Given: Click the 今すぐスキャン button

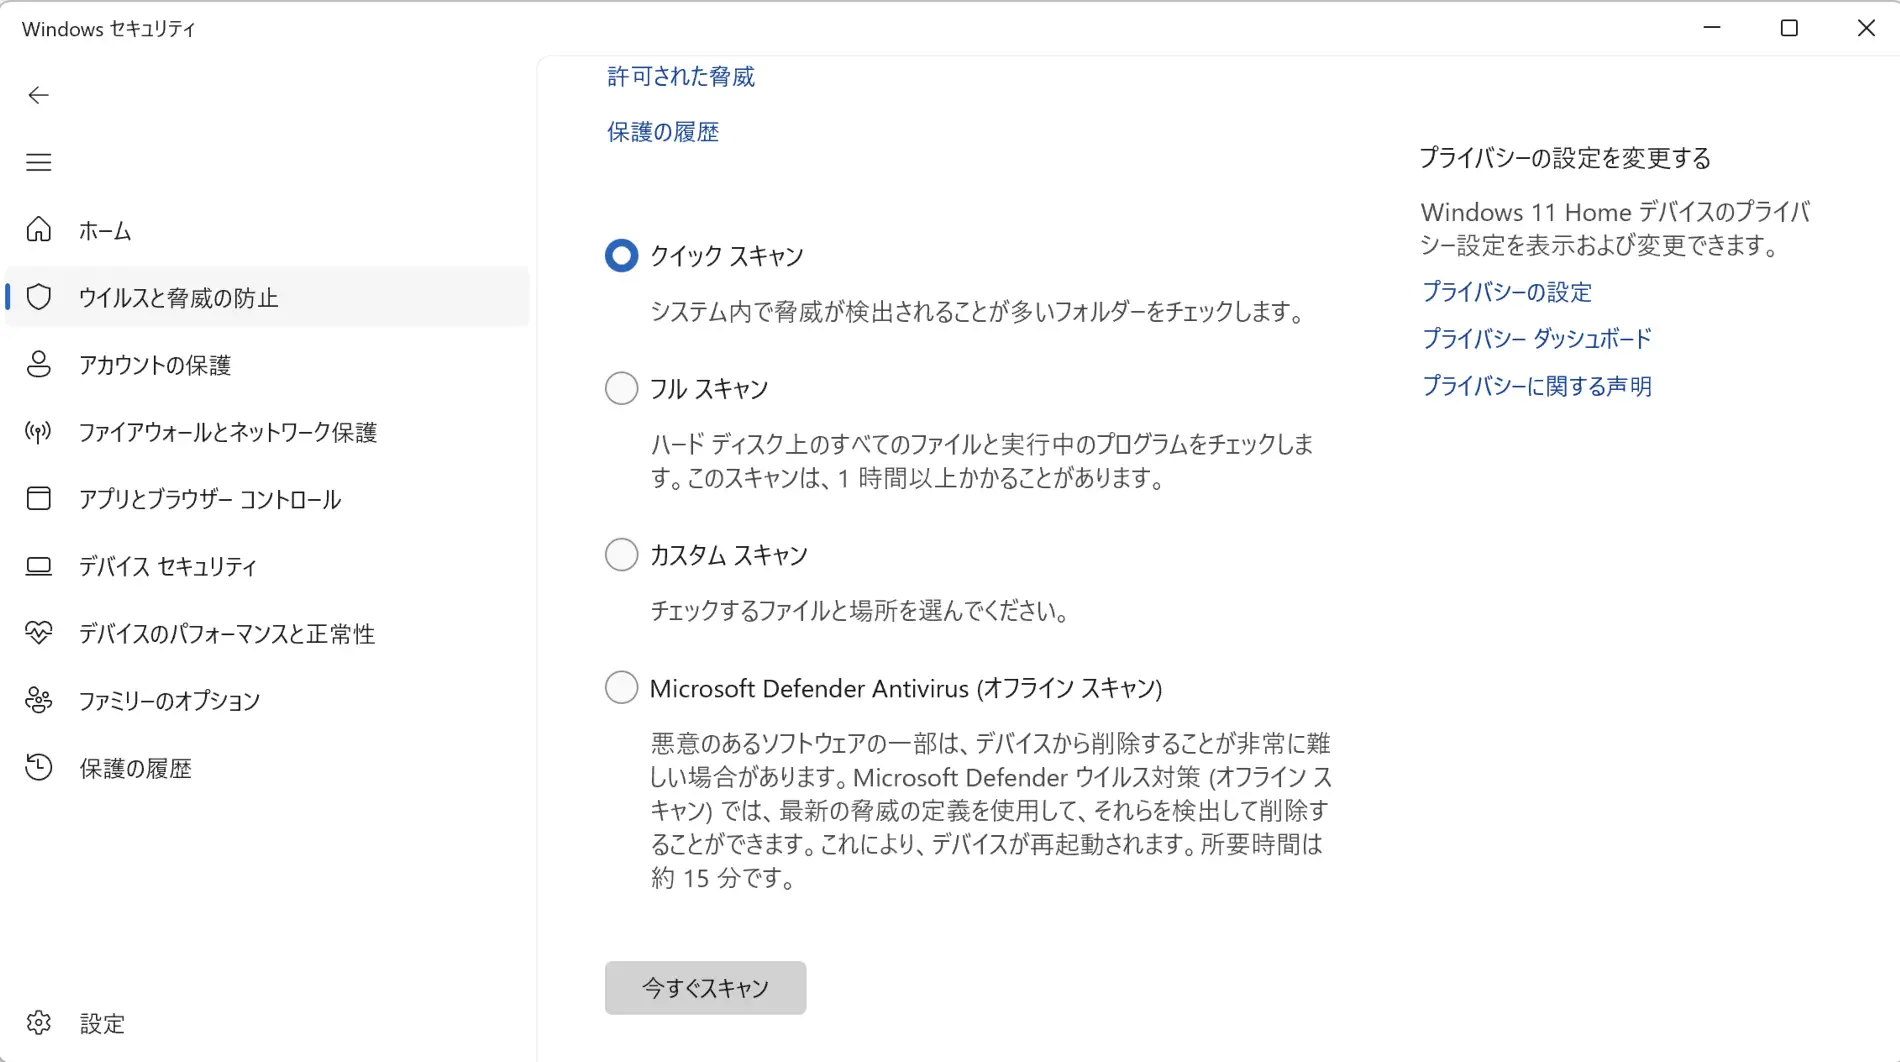Looking at the screenshot, I should 705,988.
